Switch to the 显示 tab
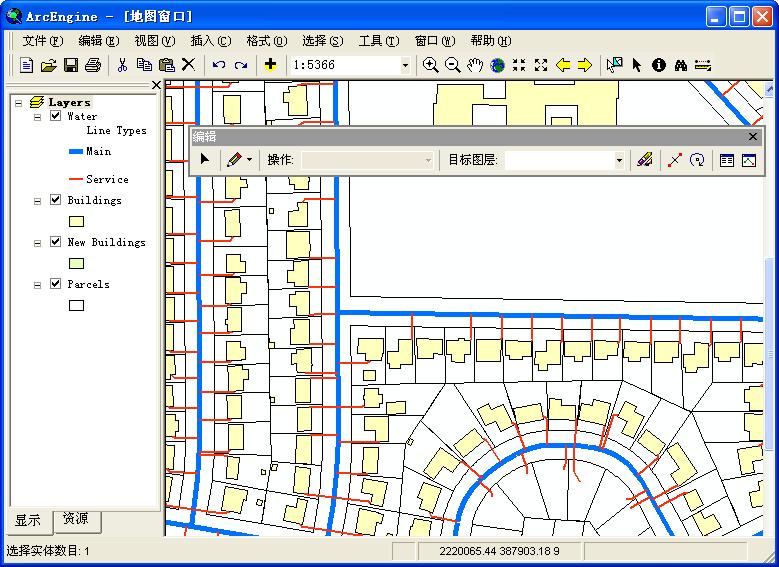 click(28, 521)
